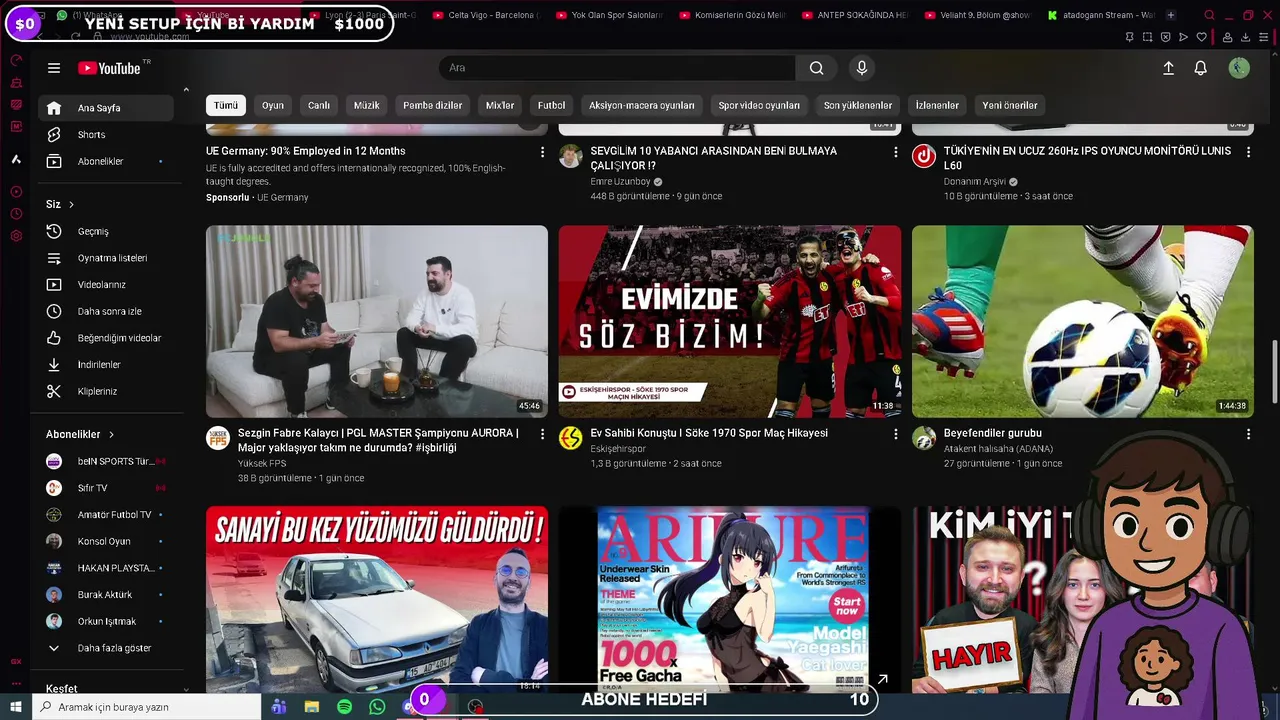Click the search magnifier button
This screenshot has height=720, width=1280.
pyautogui.click(x=817, y=68)
